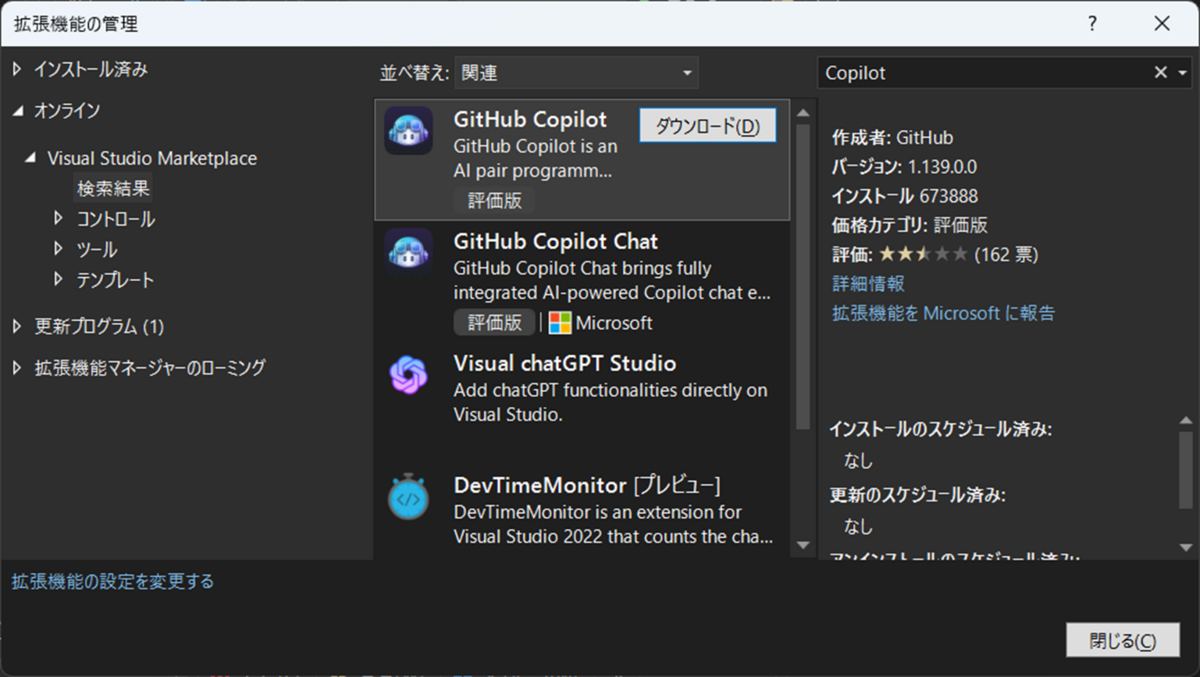
Task: Click the 評価版 tag under Copilot Chat
Action: click(495, 323)
